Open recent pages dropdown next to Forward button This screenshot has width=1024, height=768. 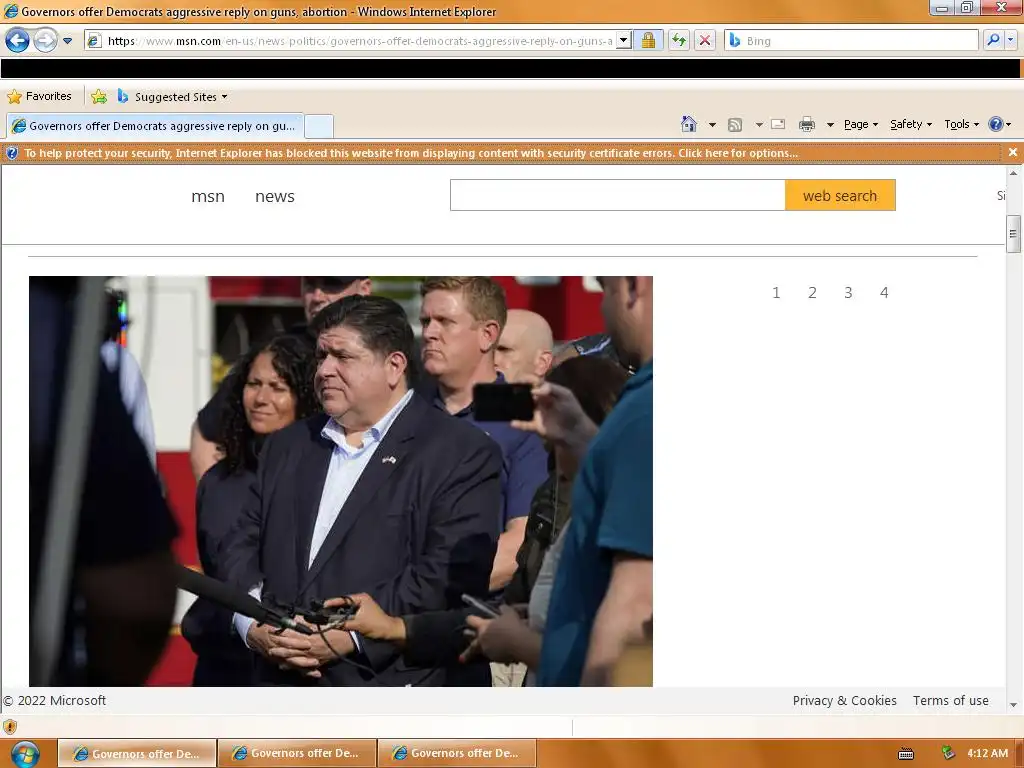tap(67, 40)
